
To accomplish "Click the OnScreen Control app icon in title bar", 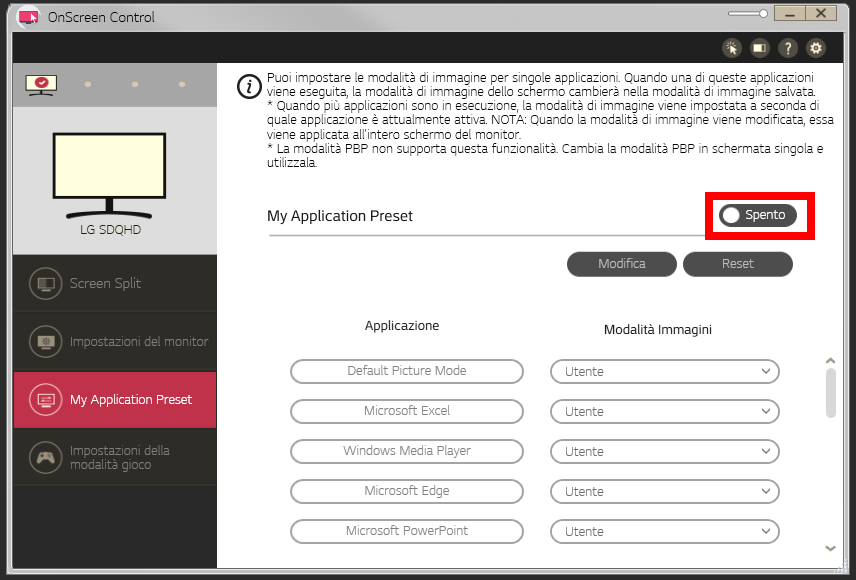I will 28,17.
